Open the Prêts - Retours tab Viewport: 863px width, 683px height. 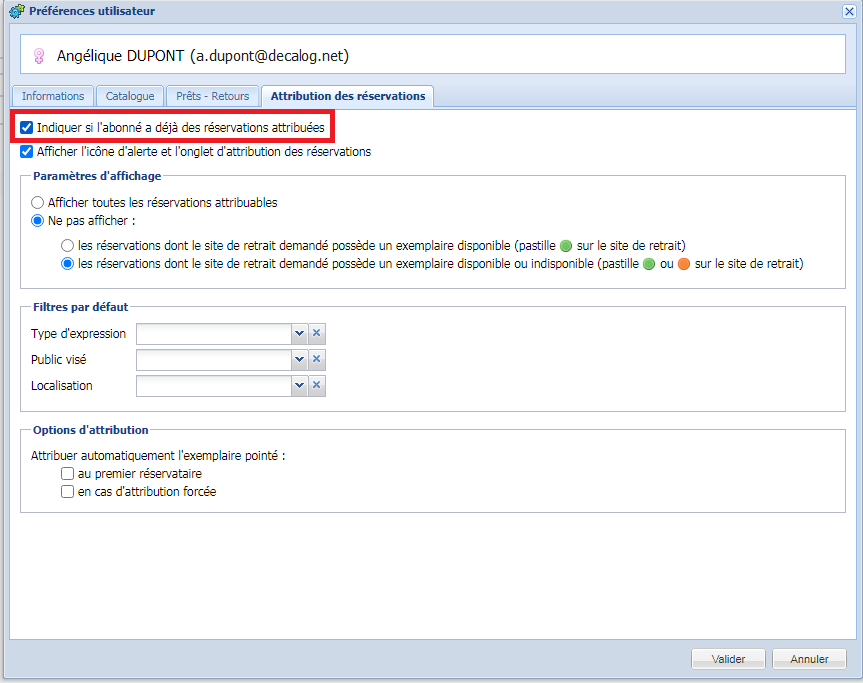coord(212,96)
